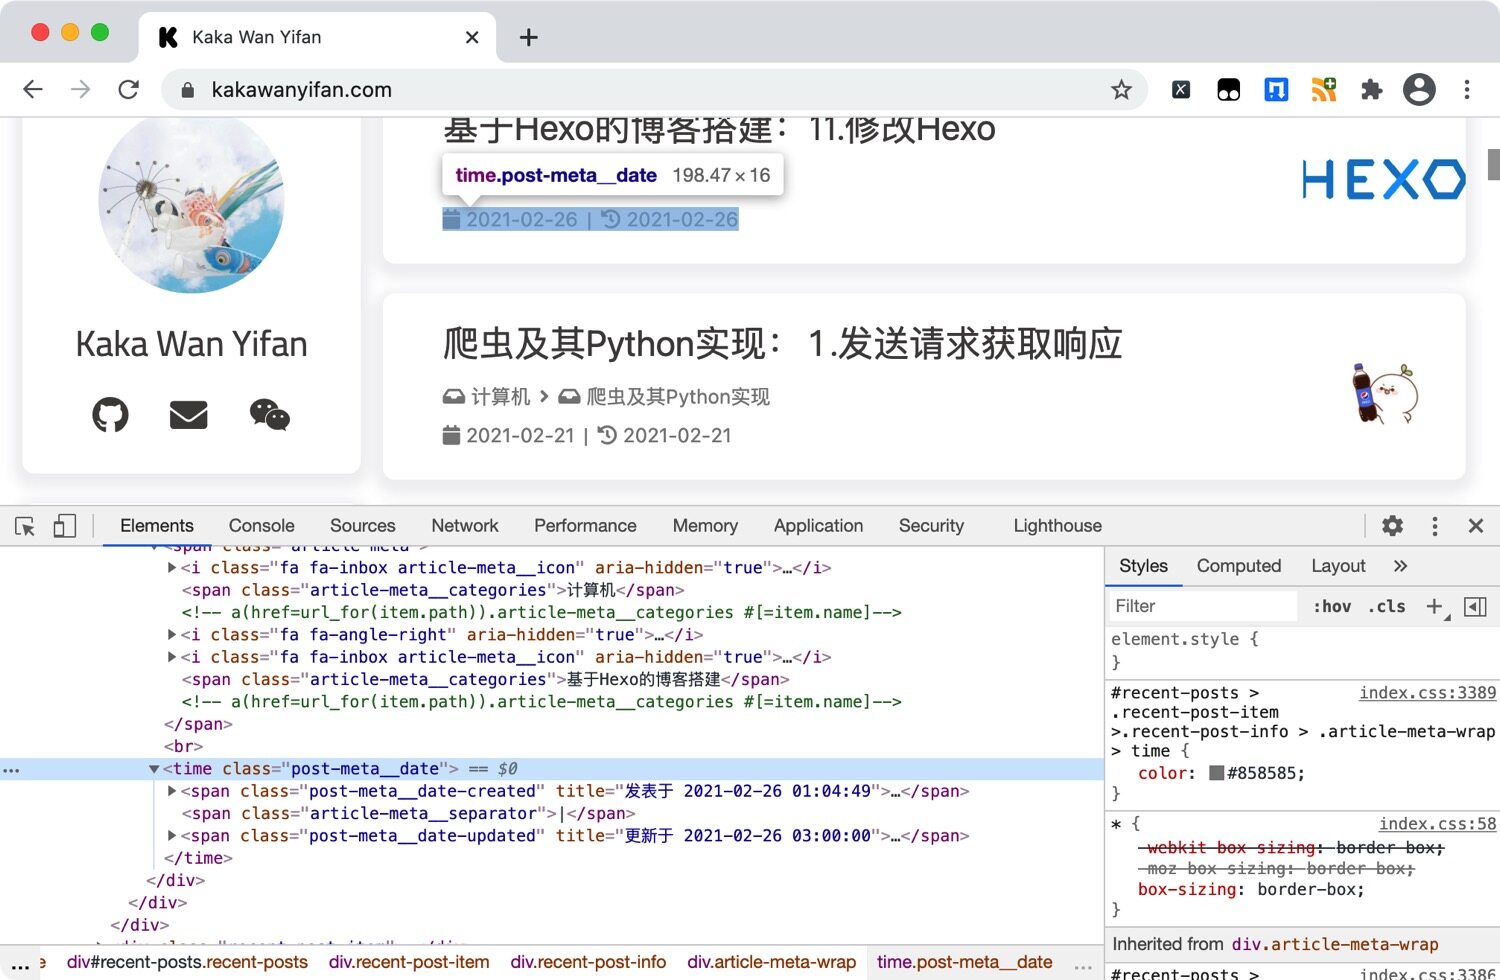The width and height of the screenshot is (1500, 980).
Task: Expand the post-meta__date-created span node
Action: 172,791
